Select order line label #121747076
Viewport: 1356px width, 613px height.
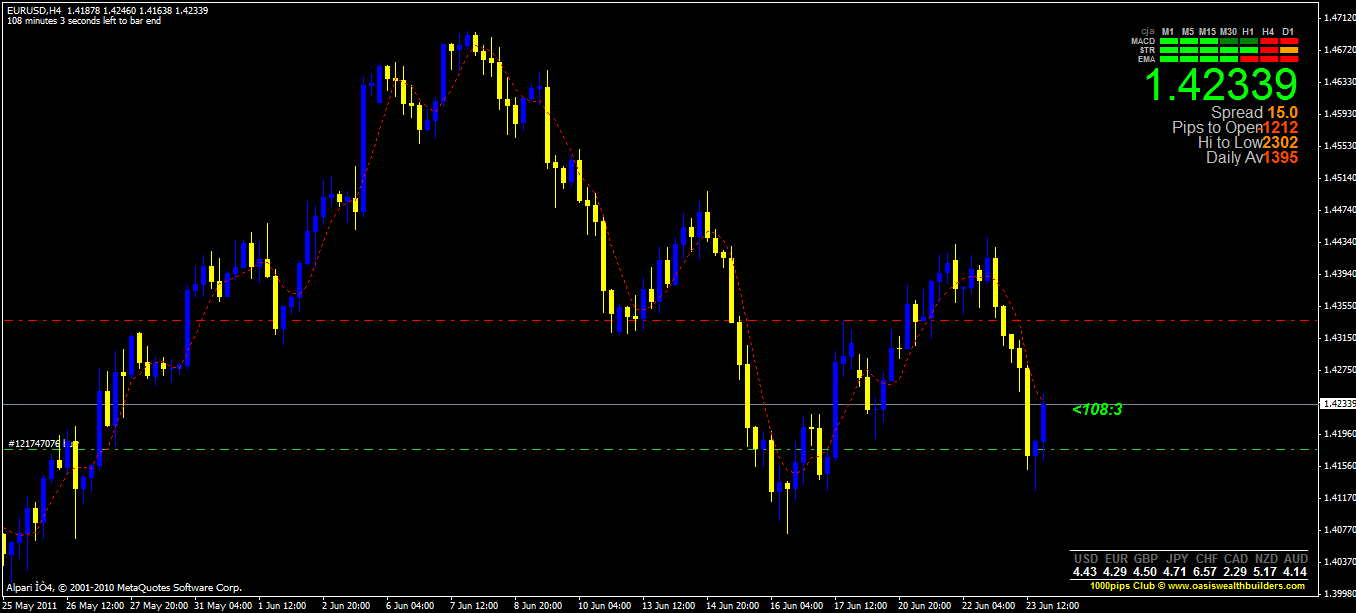tap(35, 443)
